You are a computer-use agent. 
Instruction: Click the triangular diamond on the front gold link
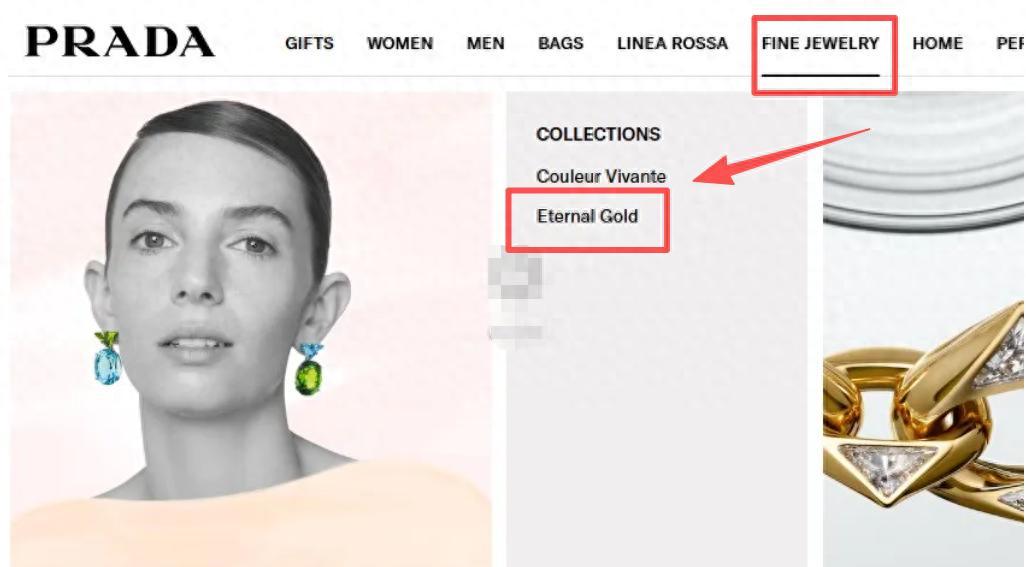pyautogui.click(x=886, y=462)
